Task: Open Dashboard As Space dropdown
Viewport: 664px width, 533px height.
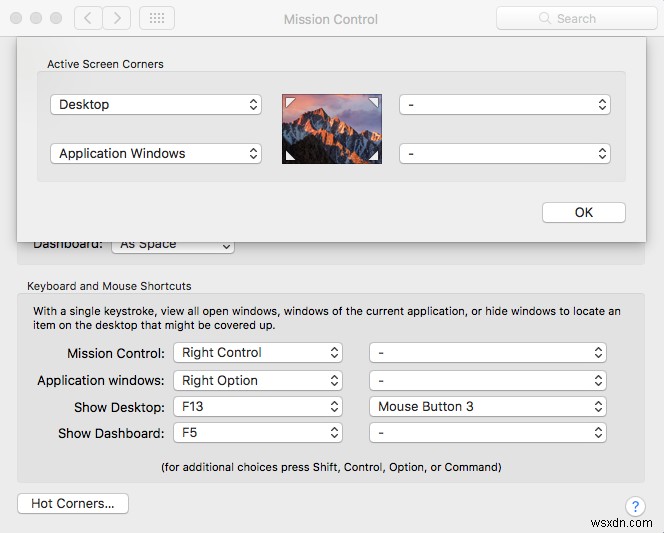Action: pyautogui.click(x=172, y=244)
